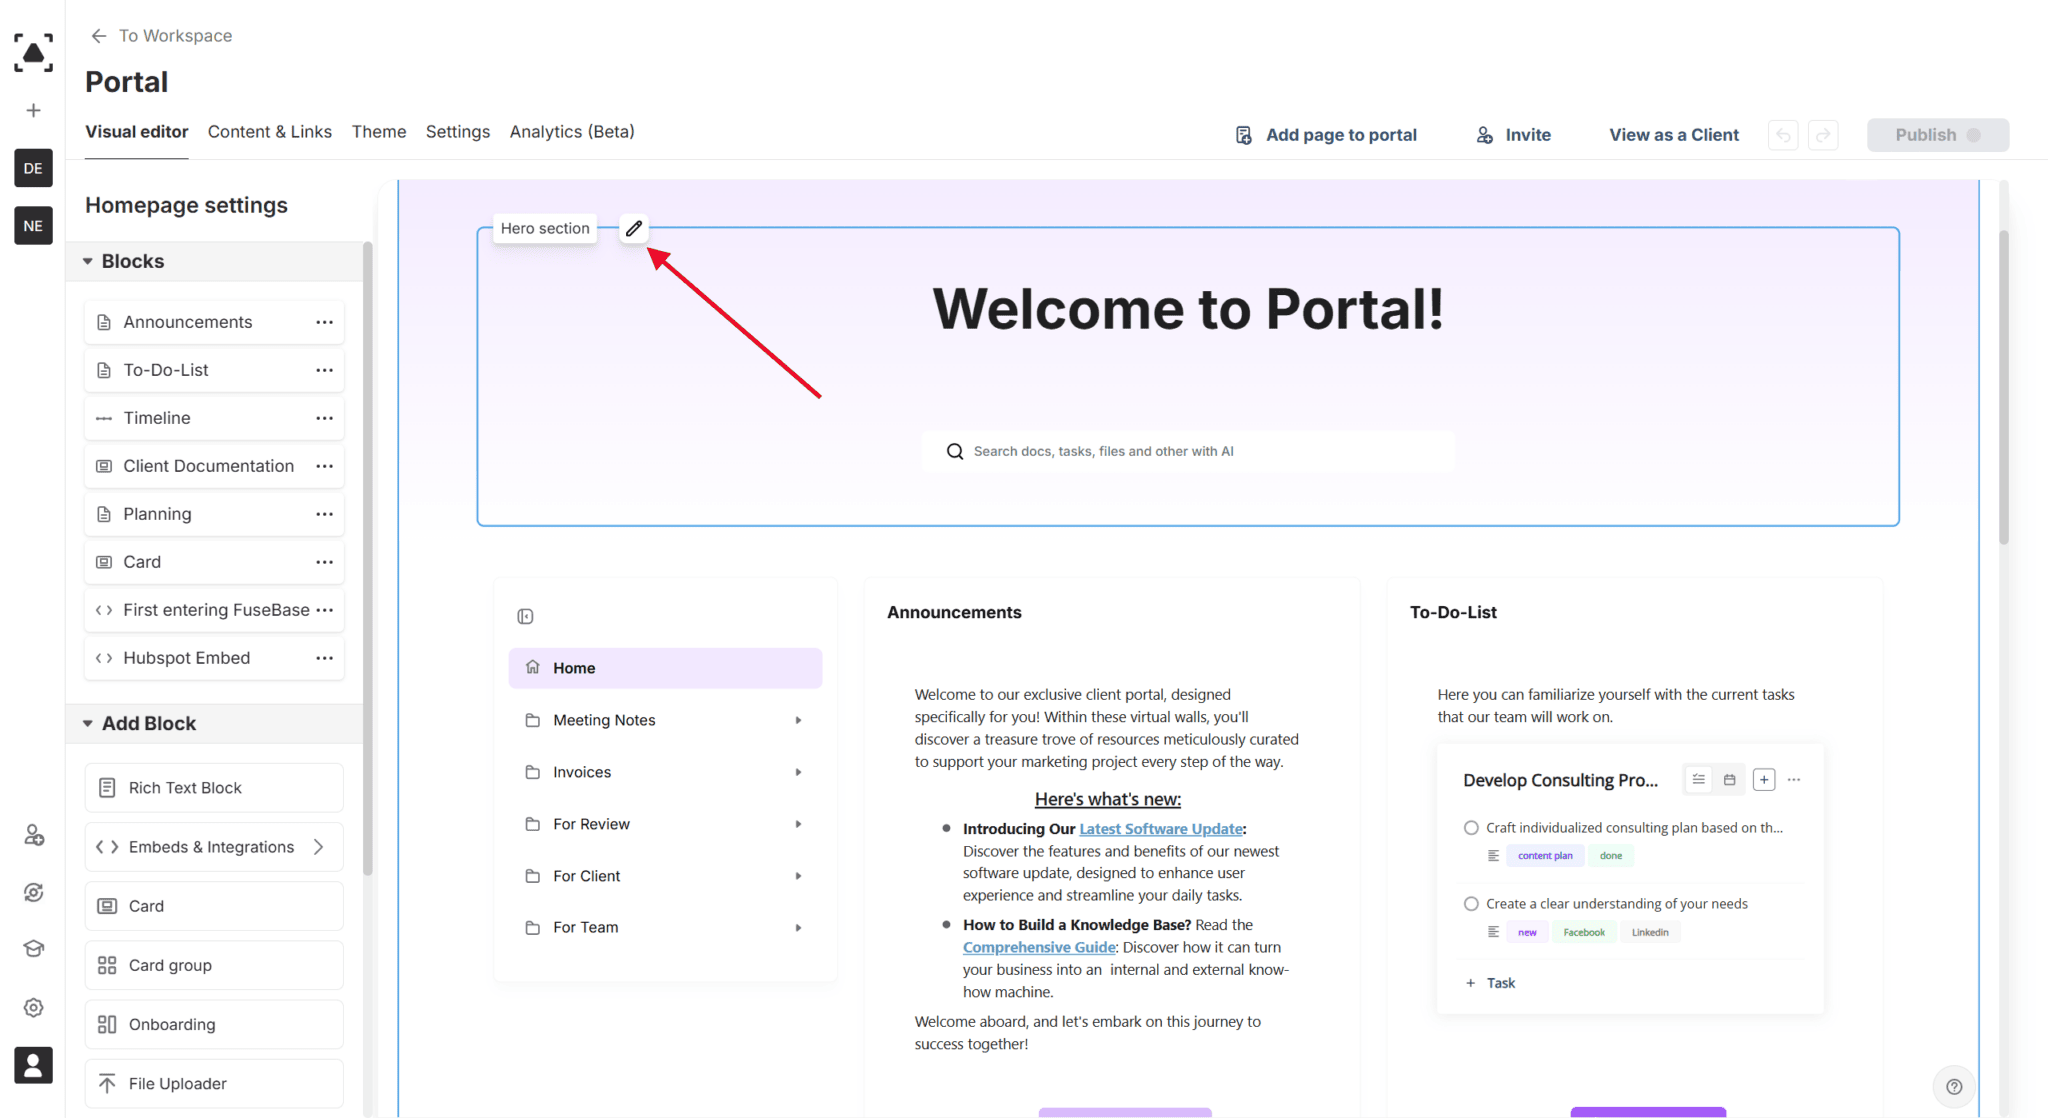This screenshot has height=1118, width=2048.
Task: Open the Analytics (Beta) tab
Action: tap(571, 131)
